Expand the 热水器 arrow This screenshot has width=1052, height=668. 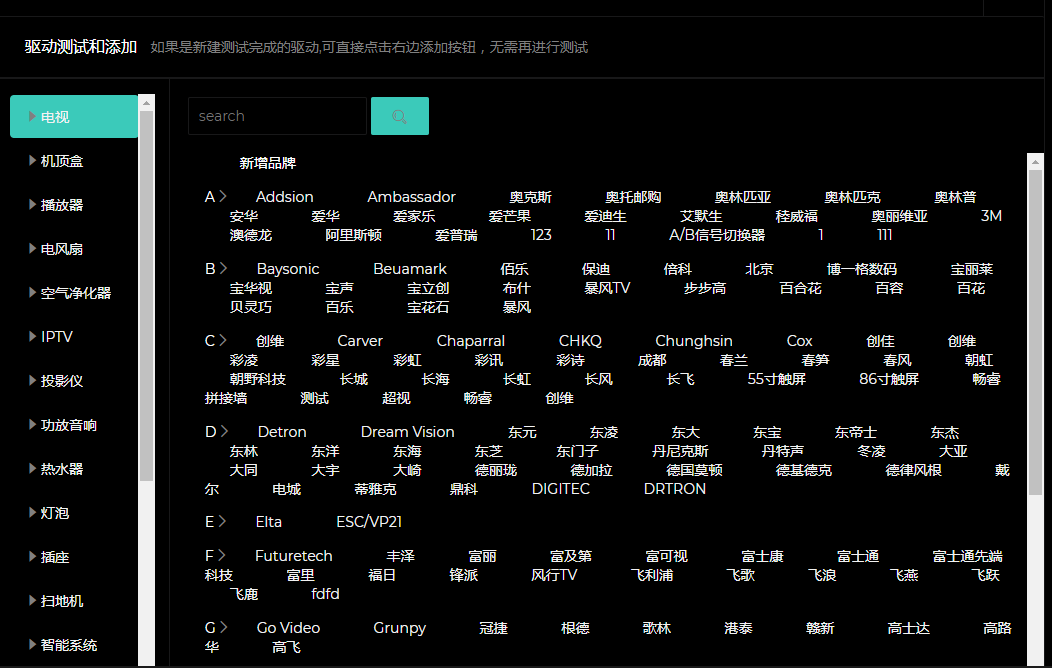32,468
